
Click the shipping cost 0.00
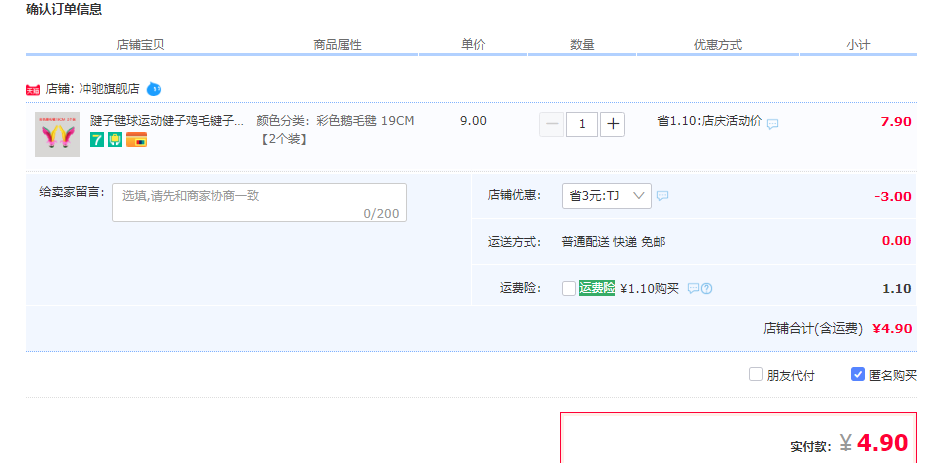[x=896, y=240]
